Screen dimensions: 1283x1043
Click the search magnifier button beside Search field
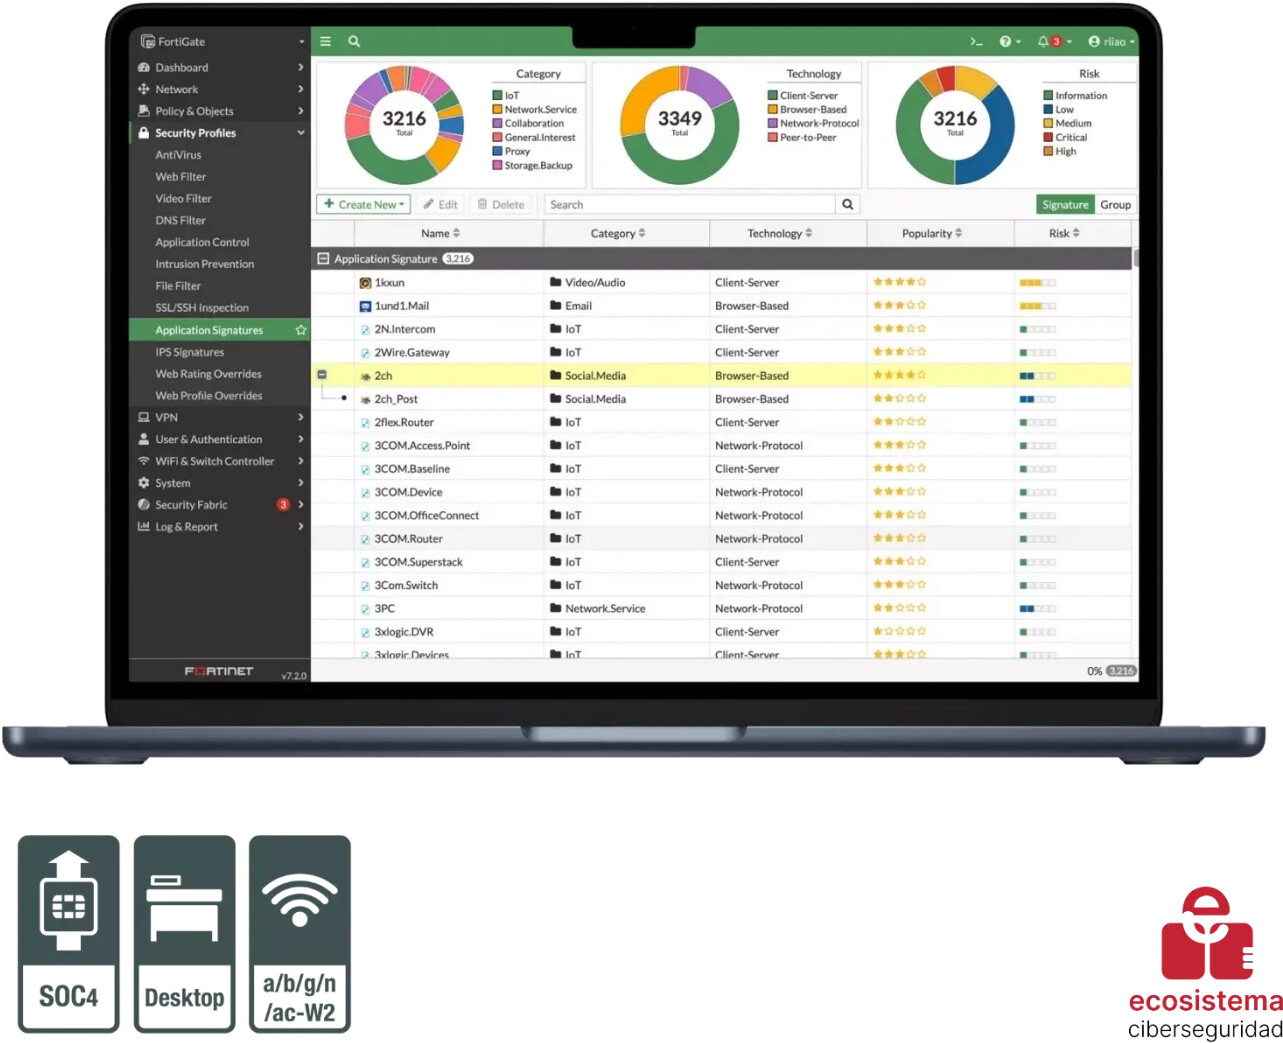pyautogui.click(x=848, y=205)
